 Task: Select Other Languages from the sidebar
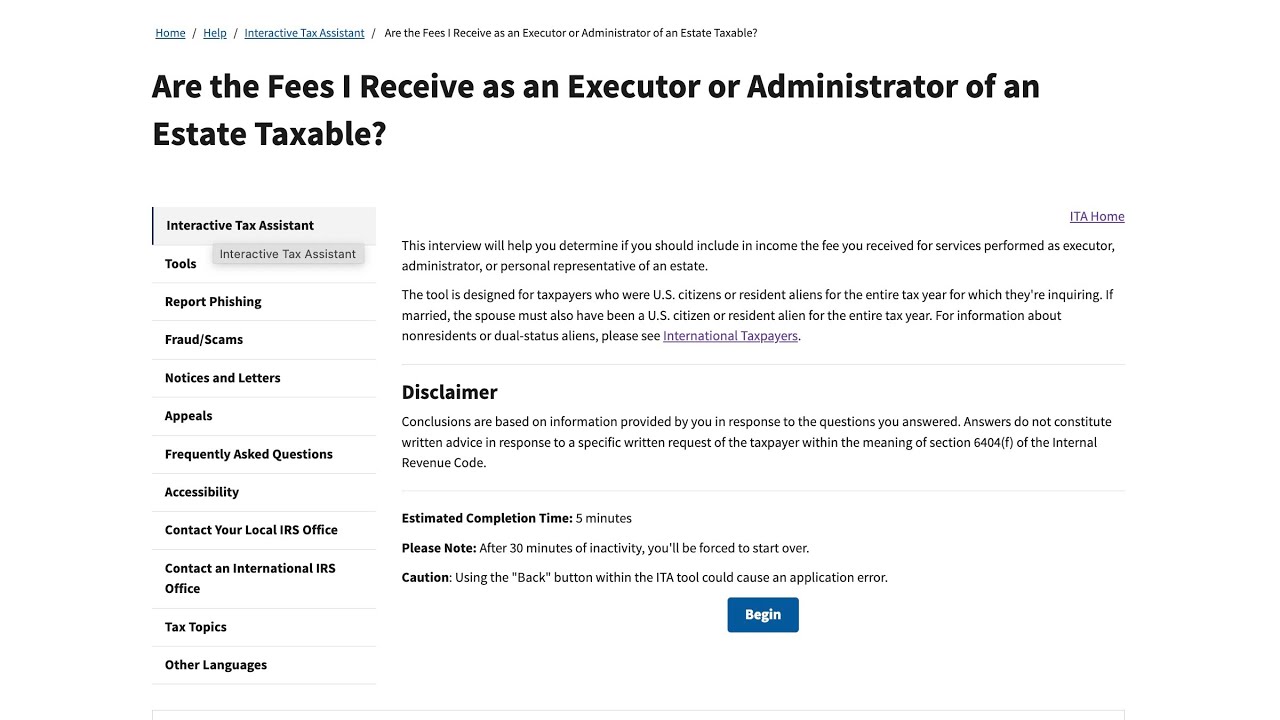216,665
